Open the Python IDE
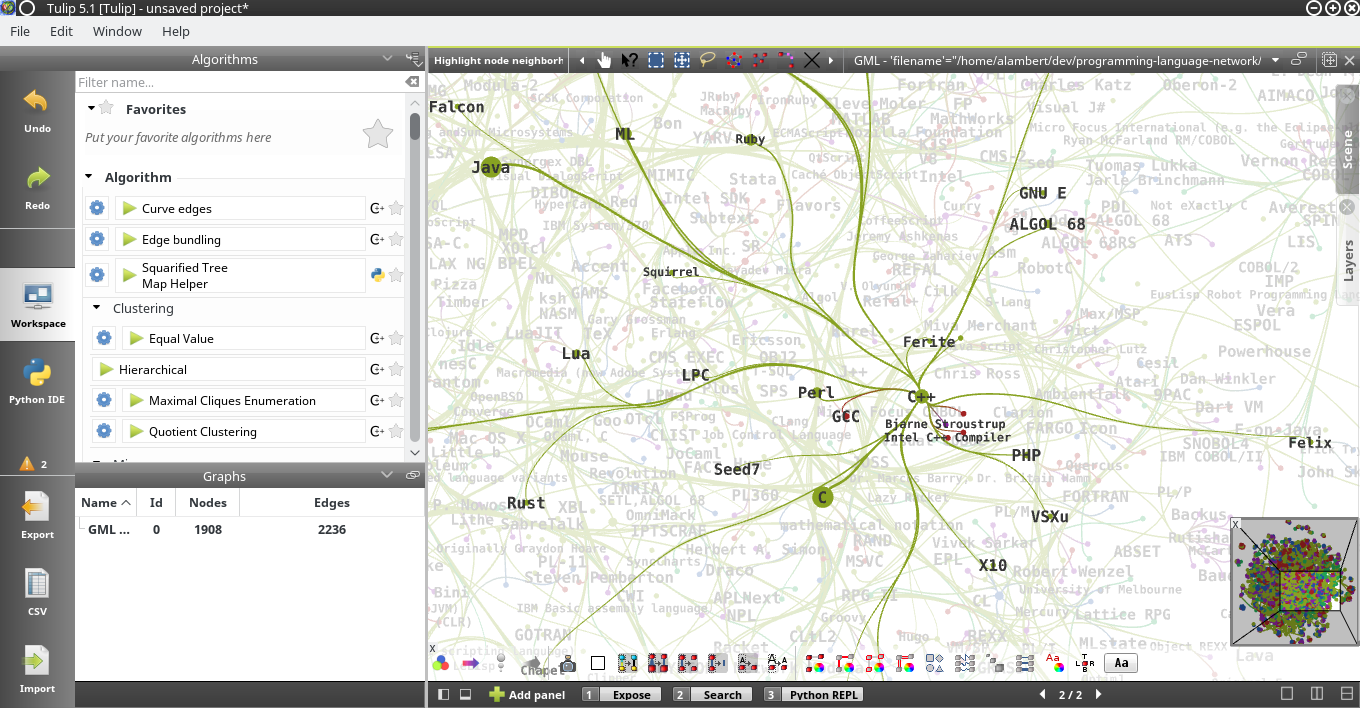The height and width of the screenshot is (708, 1360). 37,382
